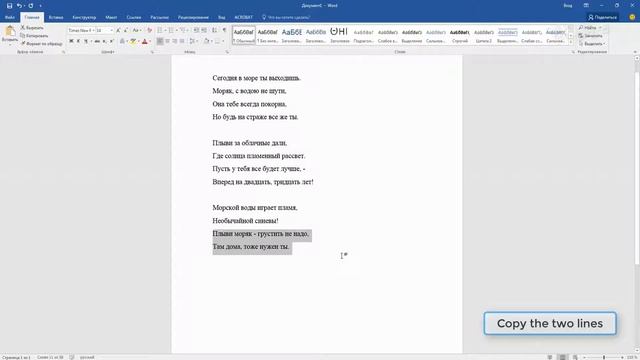Apply superscript formatting

pyautogui.click(x=111, y=41)
